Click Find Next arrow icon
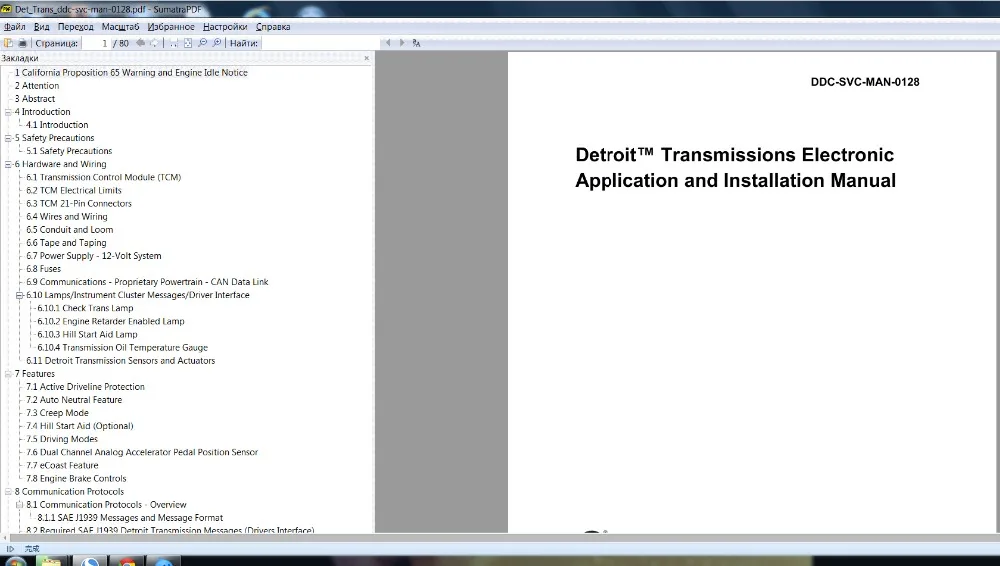Screen dimensions: 1000x566 402,43
